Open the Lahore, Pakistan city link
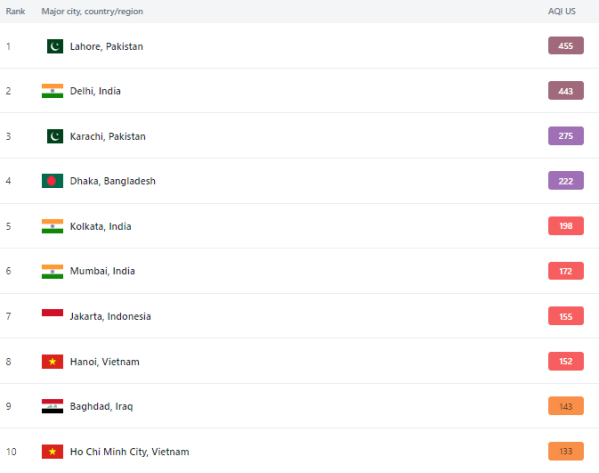Image resolution: width=599 pixels, height=473 pixels. click(107, 47)
